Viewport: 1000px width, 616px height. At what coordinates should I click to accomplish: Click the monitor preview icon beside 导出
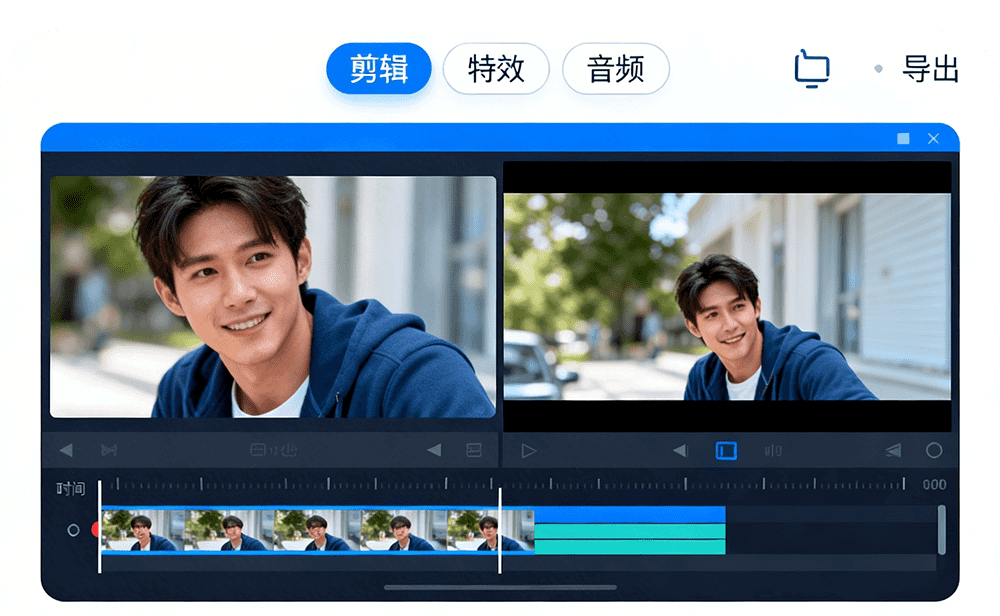812,69
